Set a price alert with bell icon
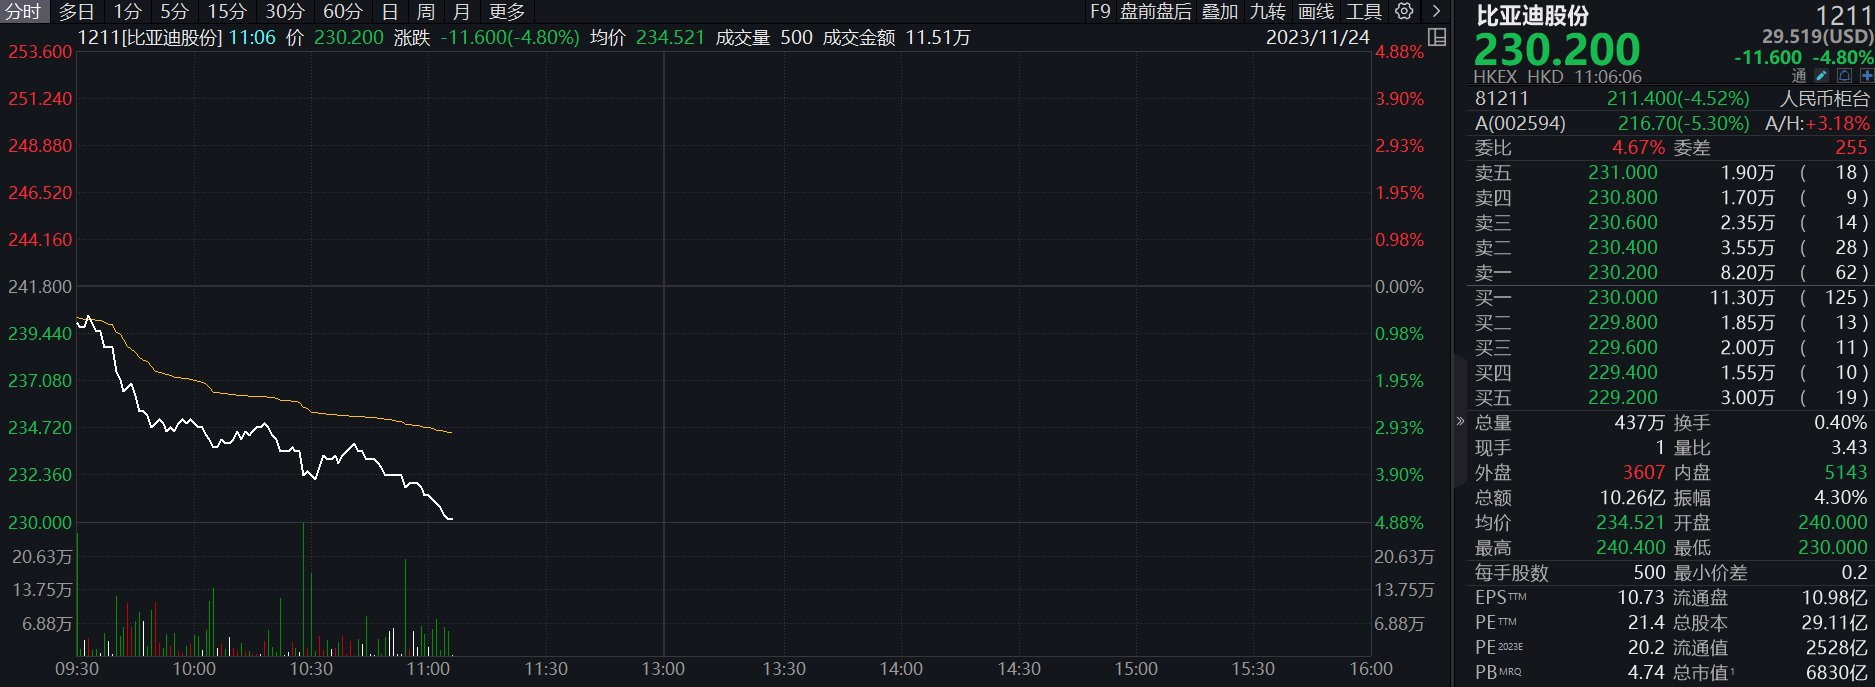The width and height of the screenshot is (1875, 687). coord(1844,76)
